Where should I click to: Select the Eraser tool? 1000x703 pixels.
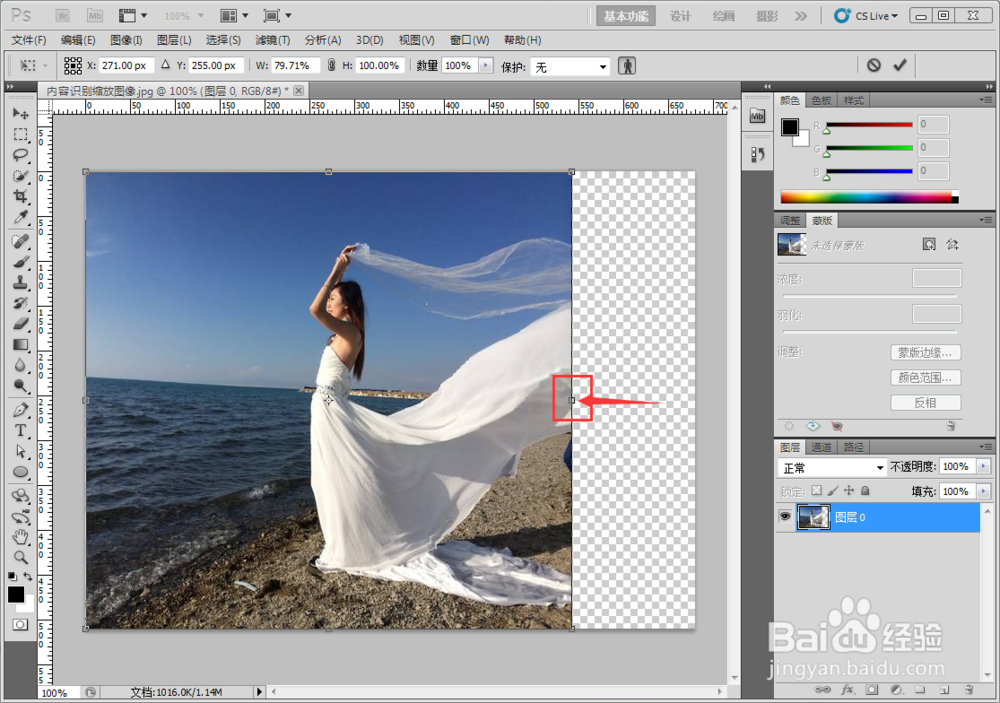click(20, 324)
